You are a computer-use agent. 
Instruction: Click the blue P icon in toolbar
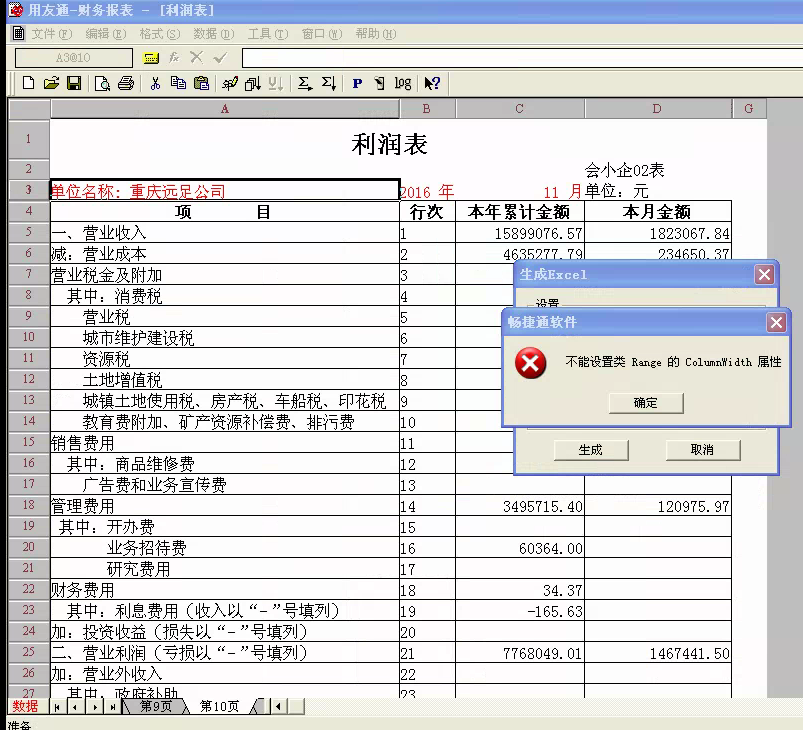tap(357, 84)
